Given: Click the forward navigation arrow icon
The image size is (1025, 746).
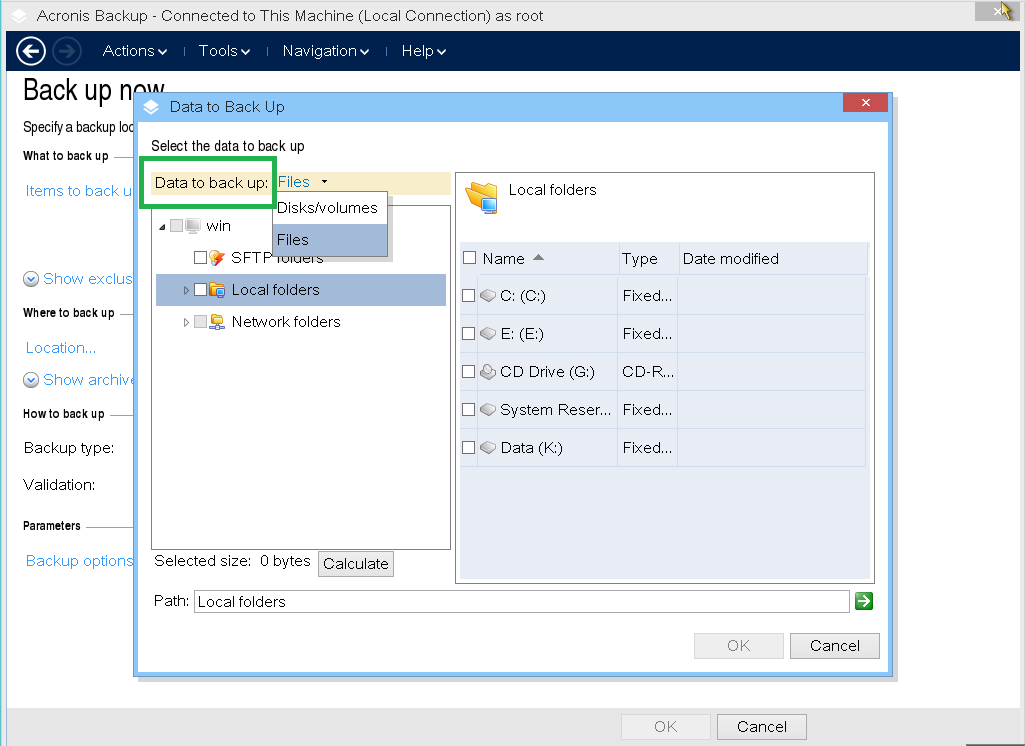Looking at the screenshot, I should (67, 51).
